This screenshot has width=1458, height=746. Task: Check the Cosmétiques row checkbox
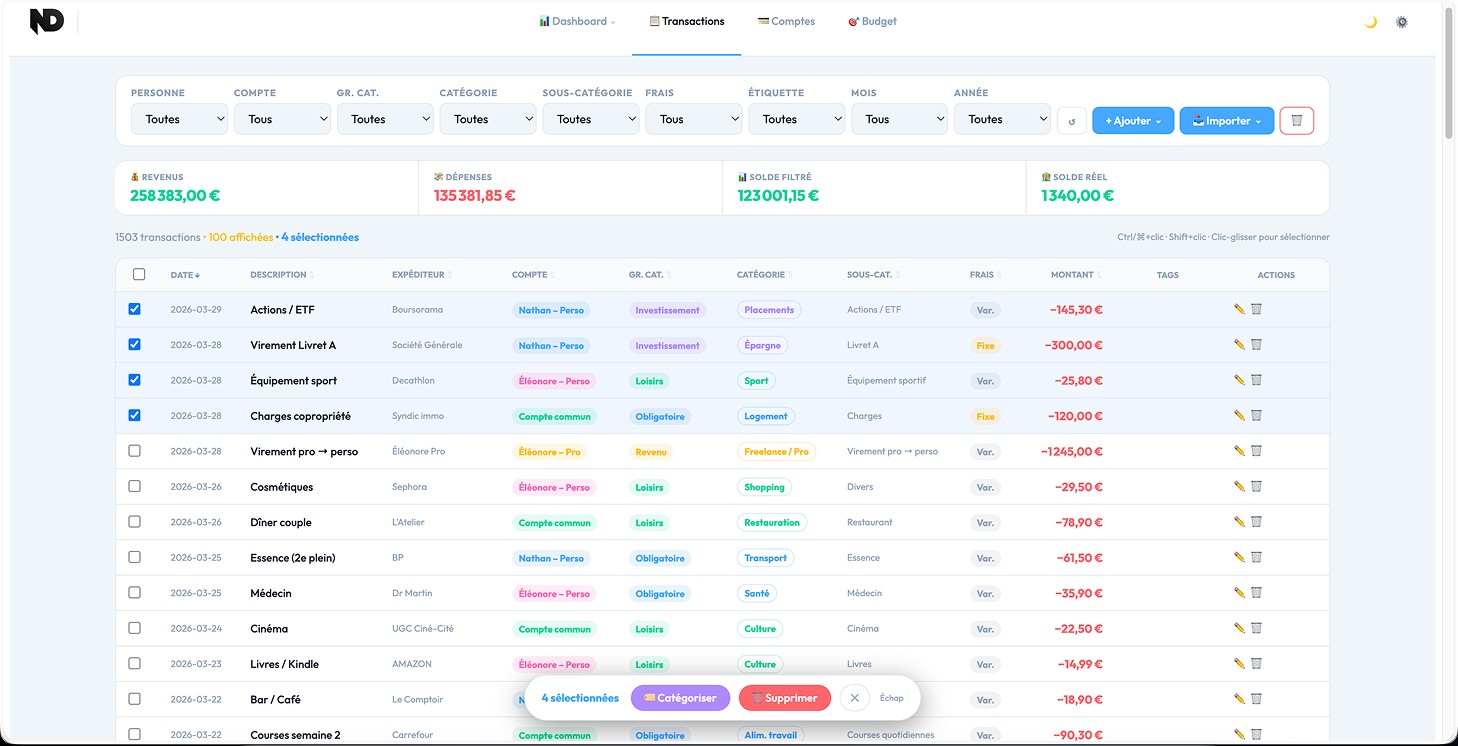pos(135,486)
